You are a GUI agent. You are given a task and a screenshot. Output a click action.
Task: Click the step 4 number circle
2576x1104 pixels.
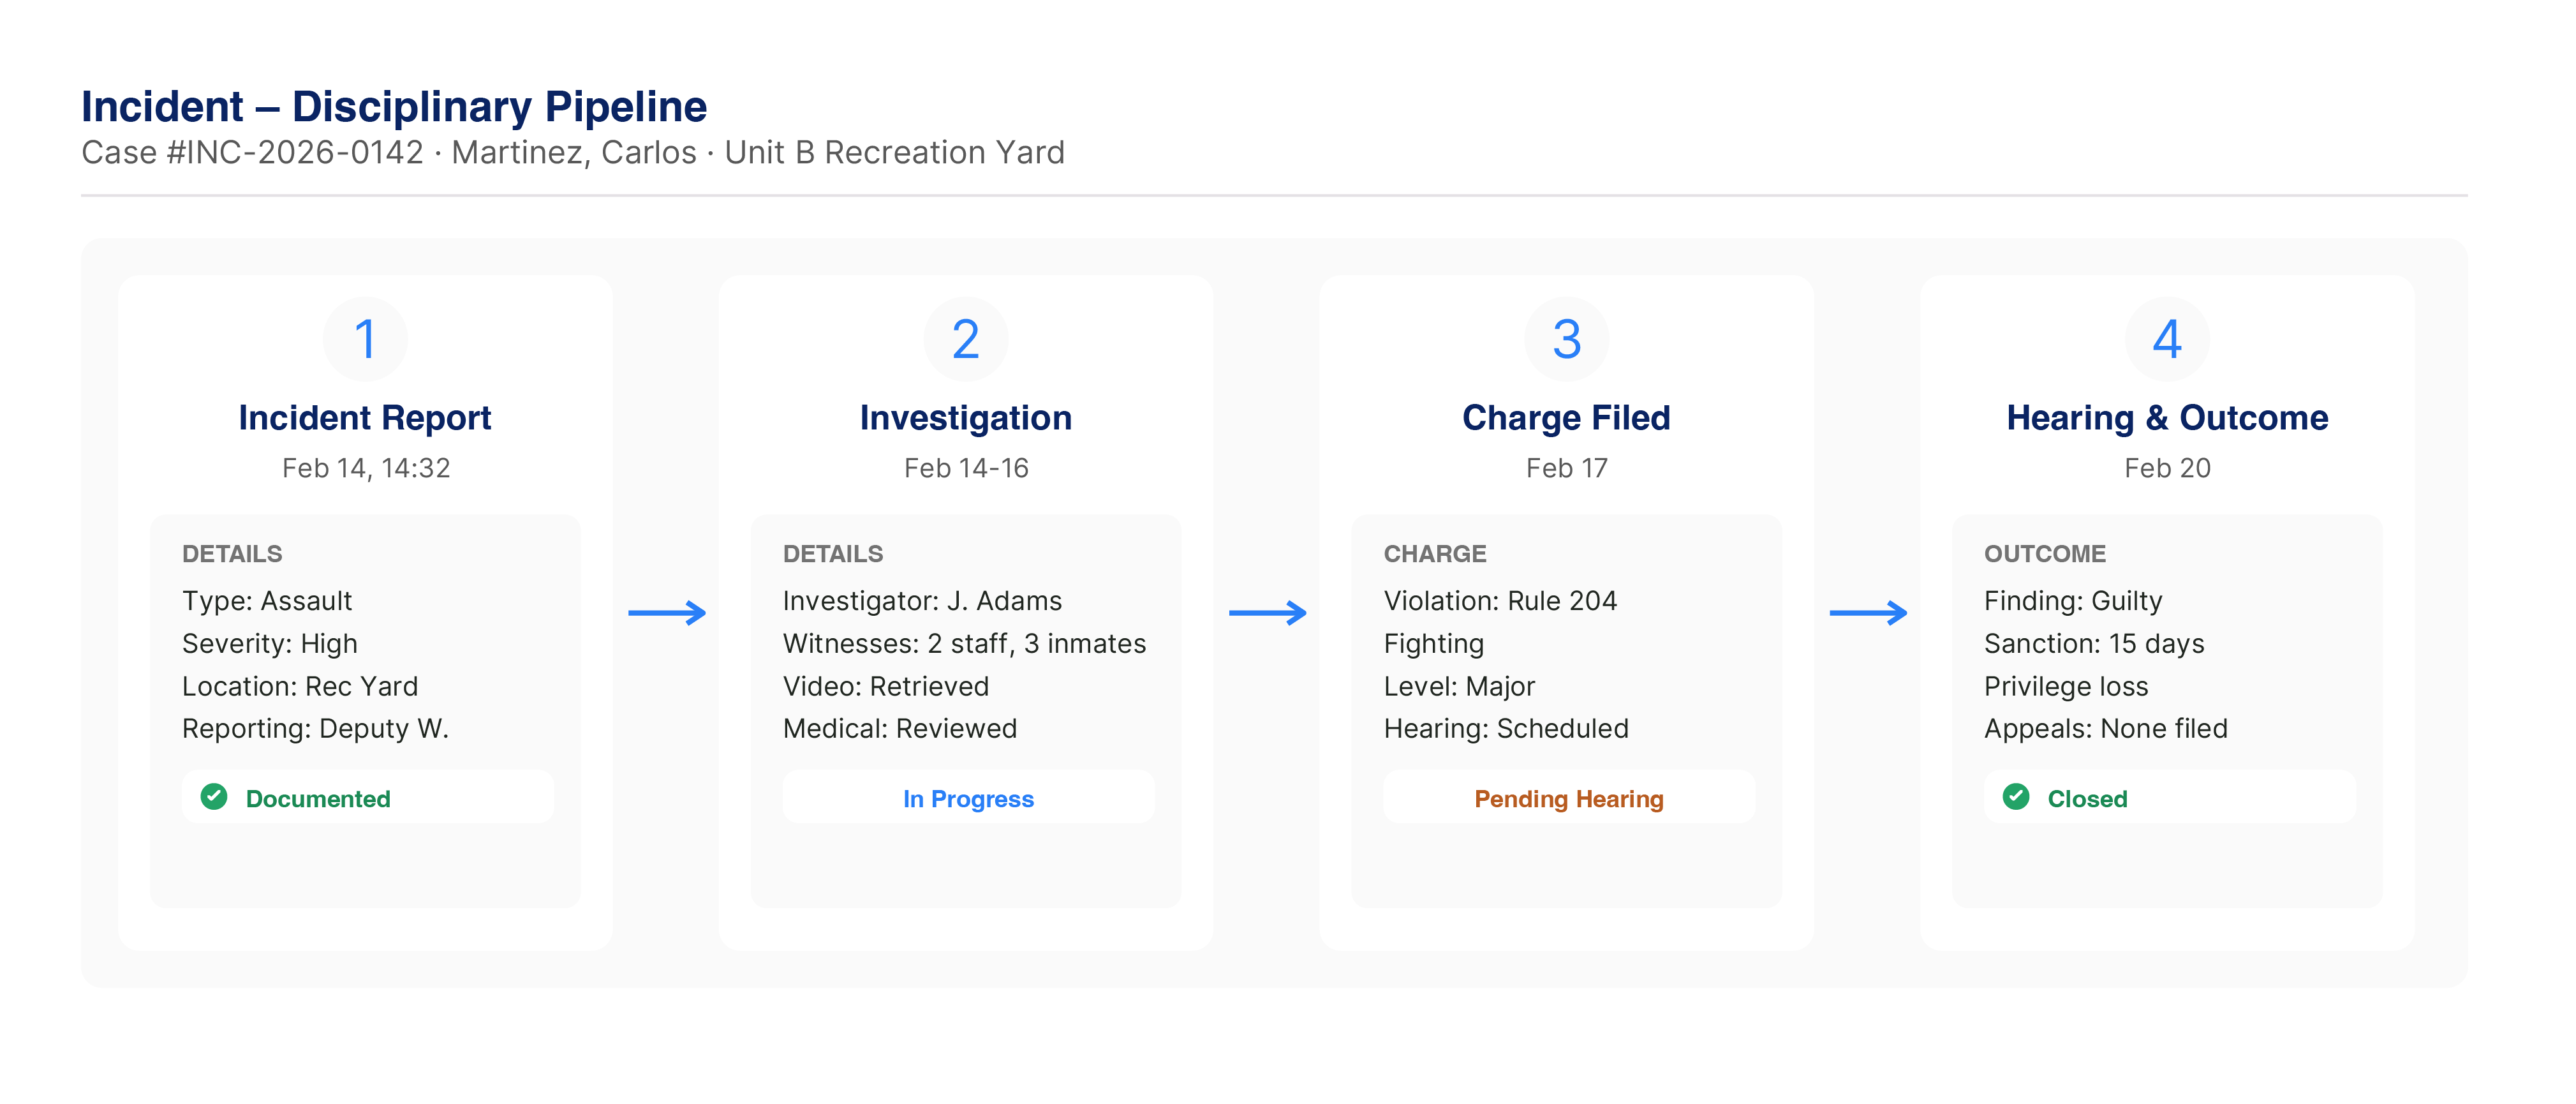click(2167, 339)
